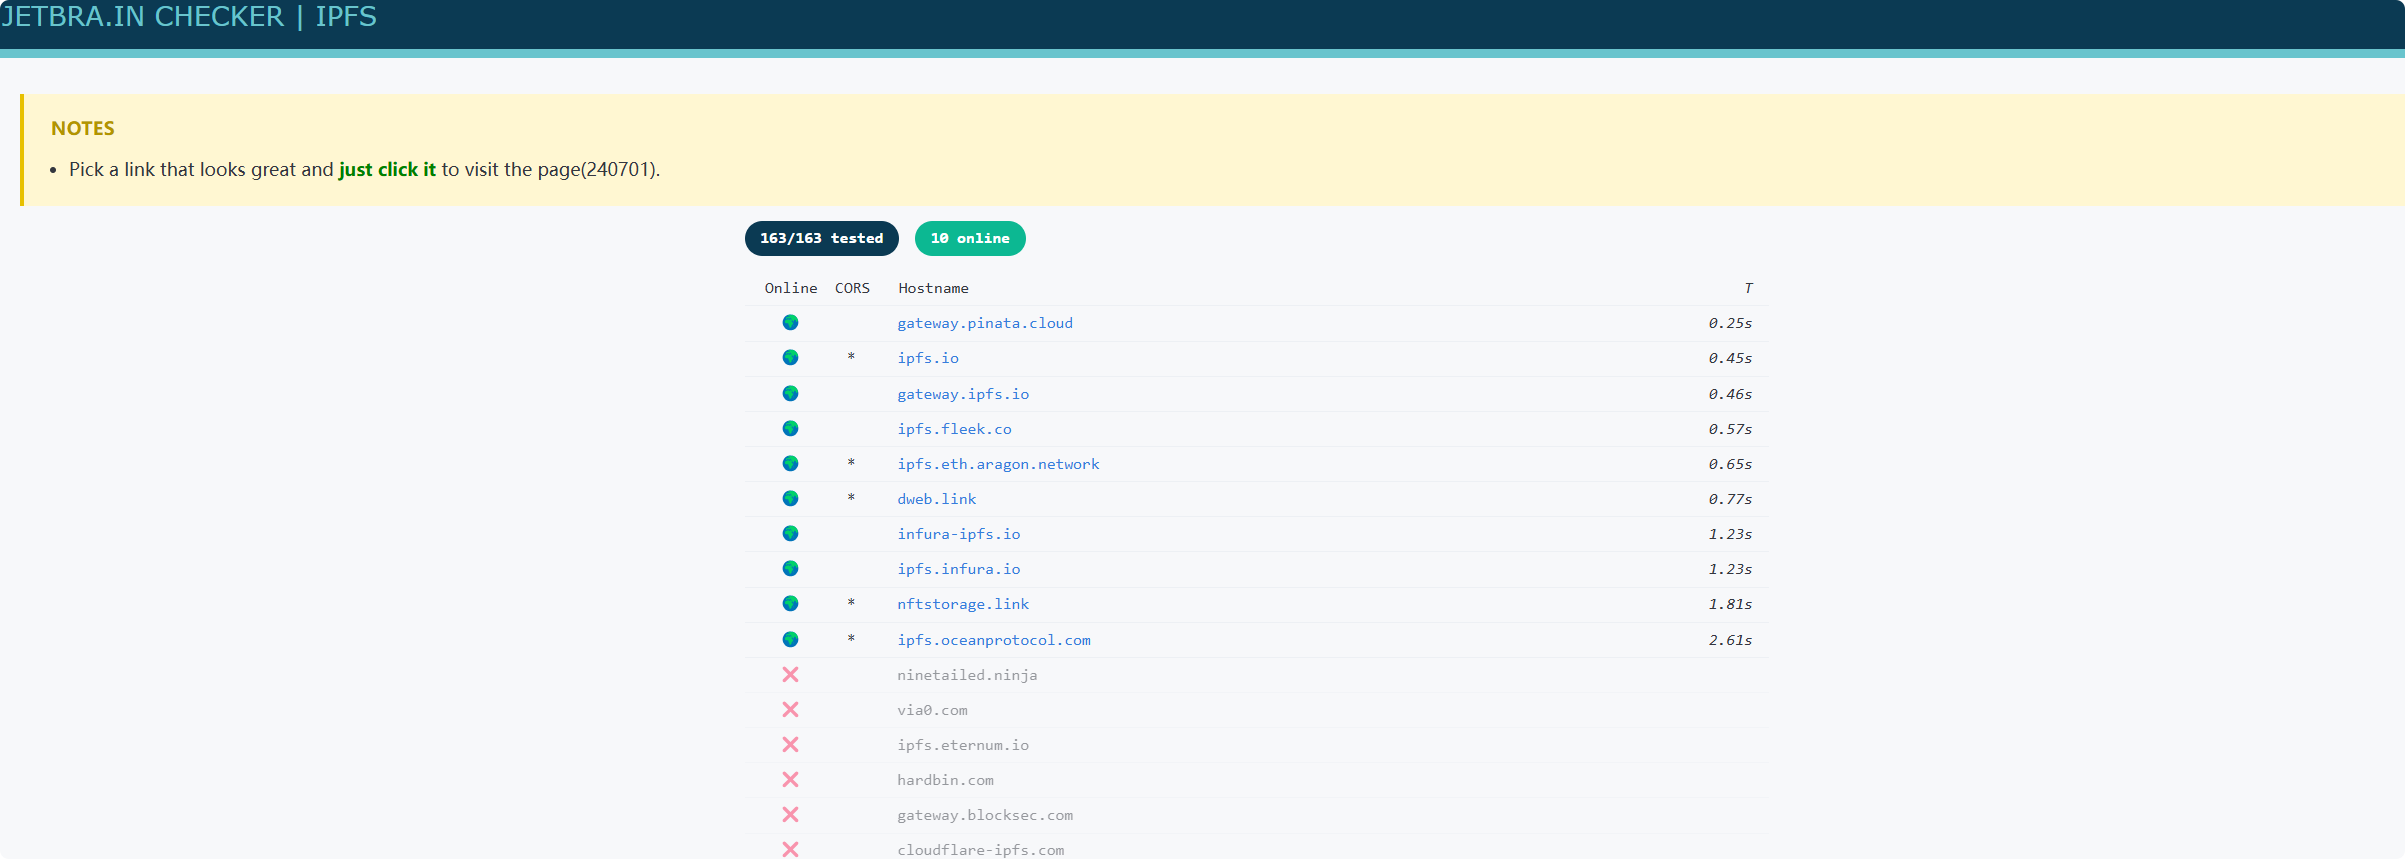The height and width of the screenshot is (859, 2405).
Task: Click the offline X icon for hardbin.com
Action: [790, 779]
